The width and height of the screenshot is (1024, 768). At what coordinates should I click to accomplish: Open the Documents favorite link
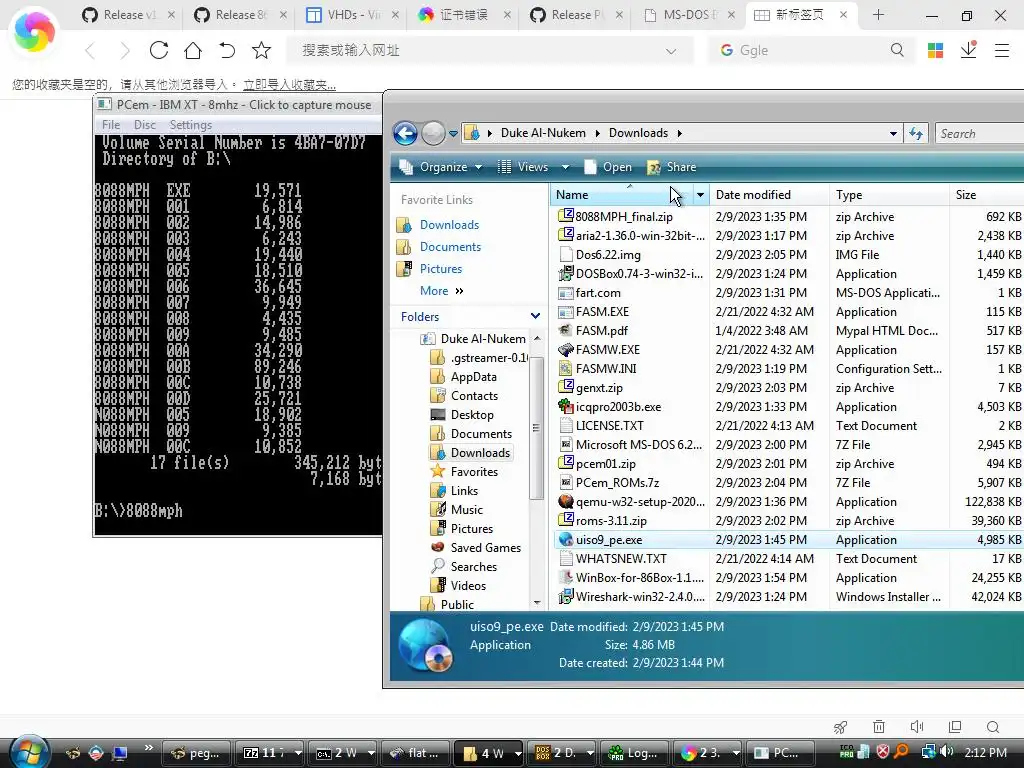tap(450, 247)
